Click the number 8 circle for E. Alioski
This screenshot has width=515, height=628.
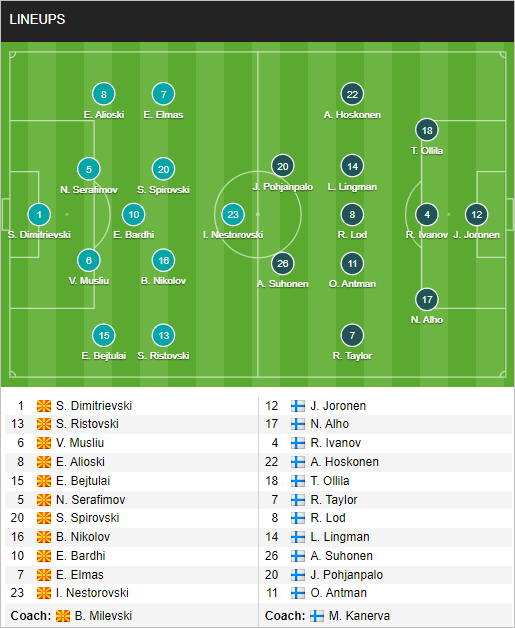click(104, 95)
